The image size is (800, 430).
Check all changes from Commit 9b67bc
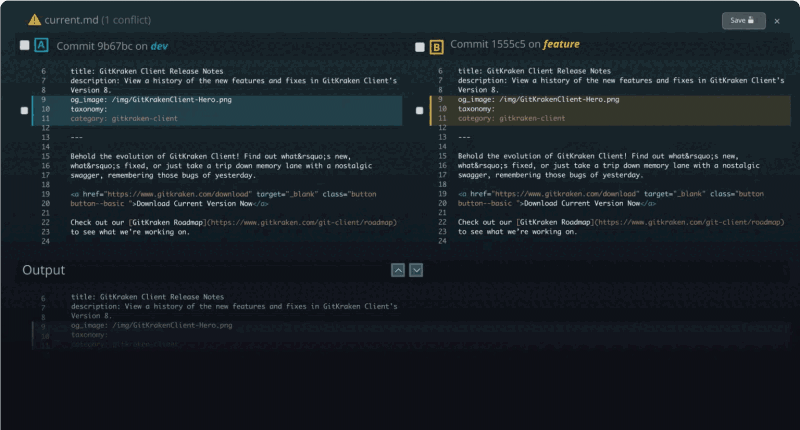coord(24,45)
